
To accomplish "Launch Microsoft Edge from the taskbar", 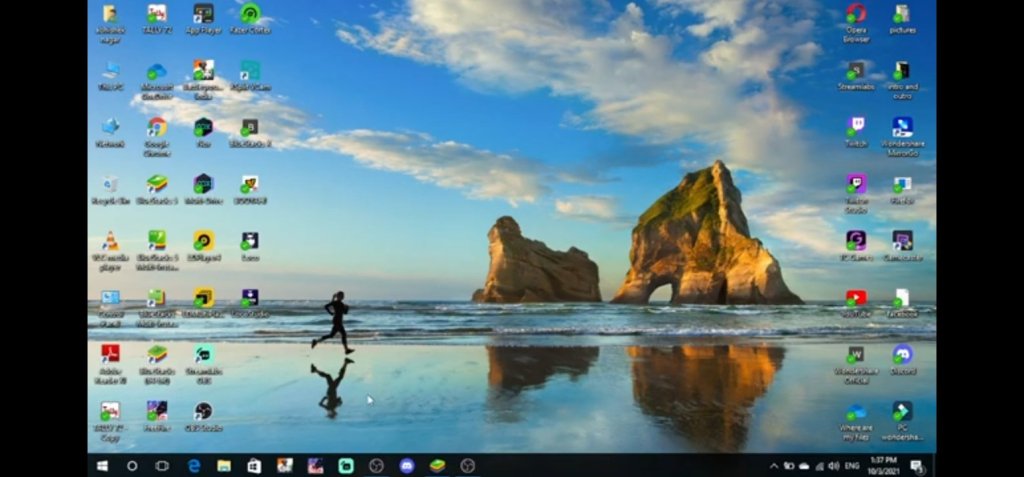I will [x=194, y=466].
